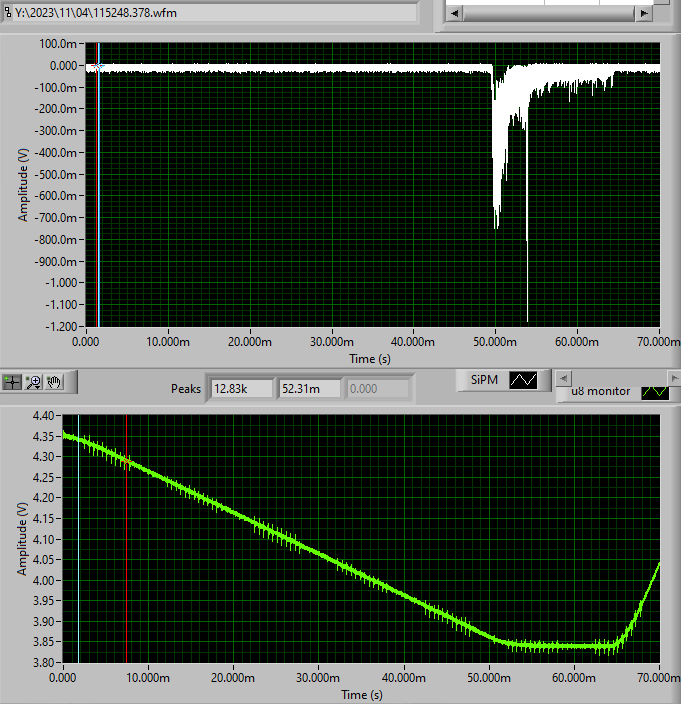The height and width of the screenshot is (704, 681).
Task: Click the Peaks label
Action: pyautogui.click(x=186, y=389)
